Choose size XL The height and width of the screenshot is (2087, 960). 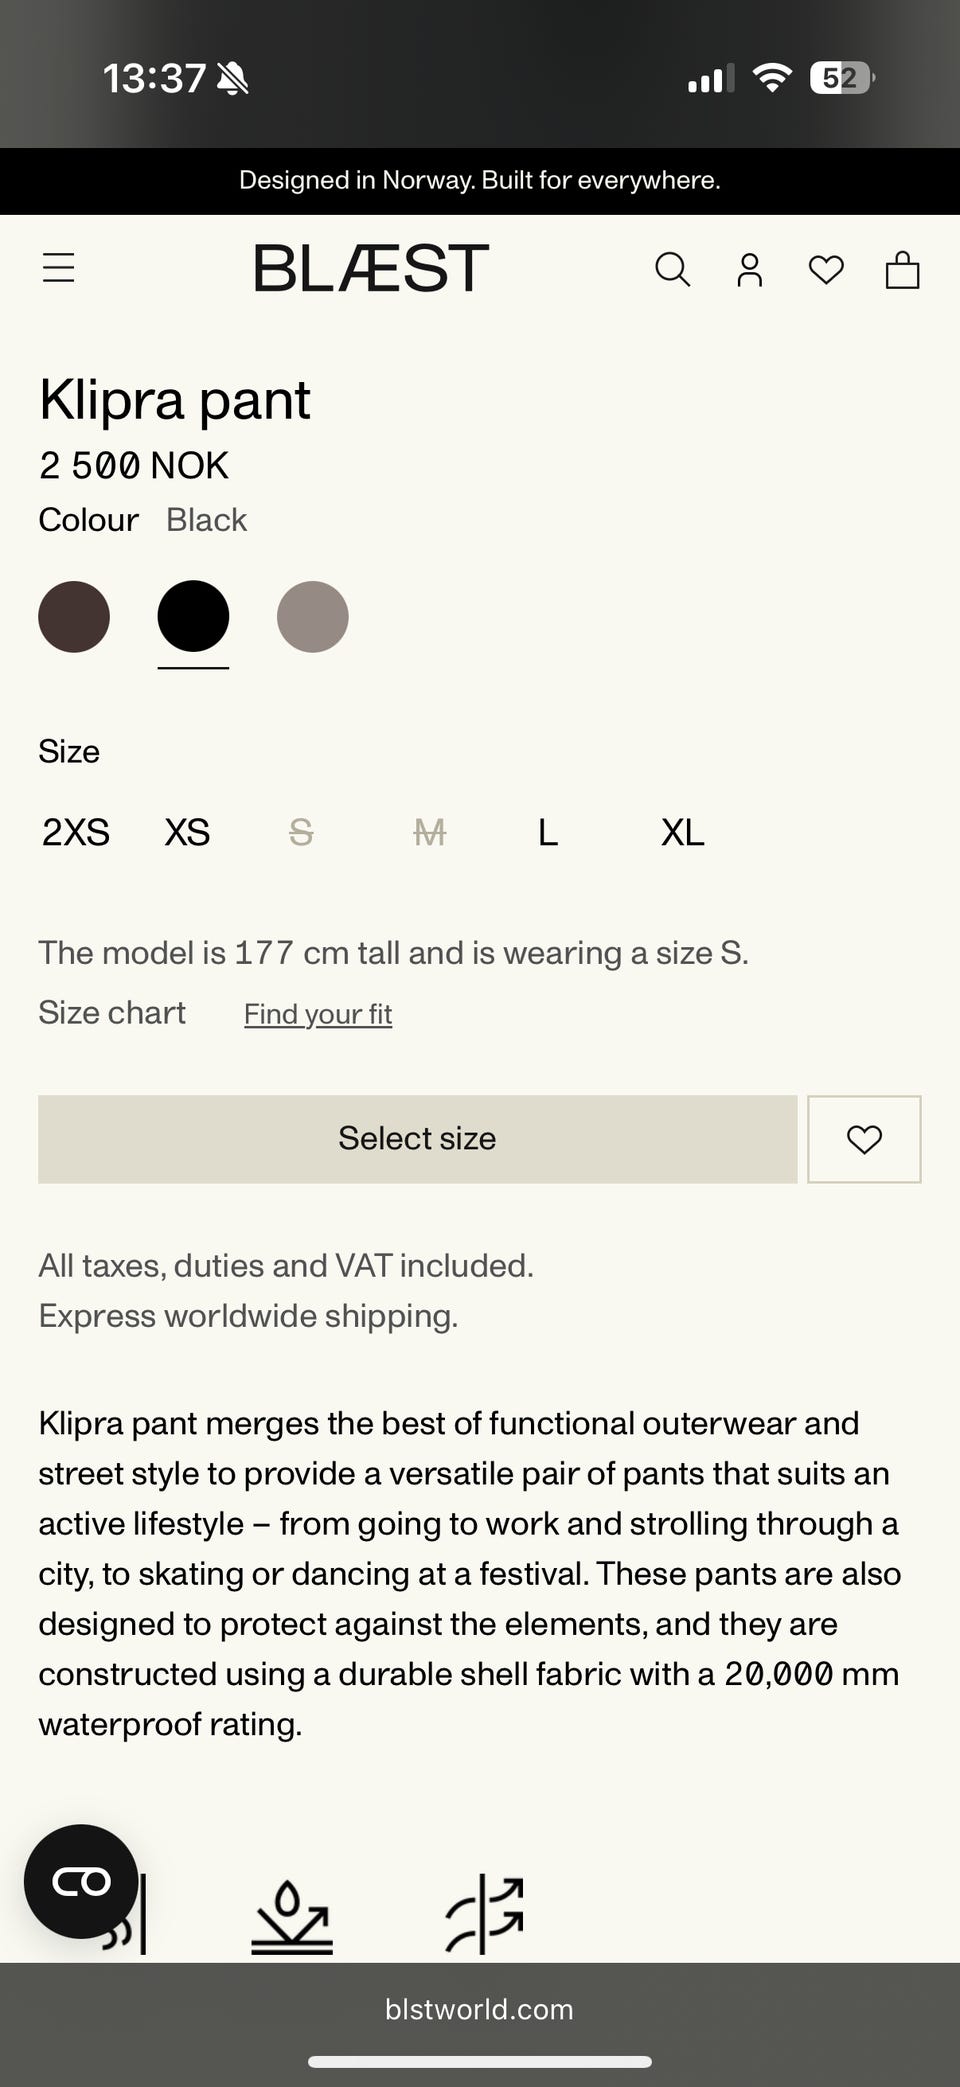point(682,832)
